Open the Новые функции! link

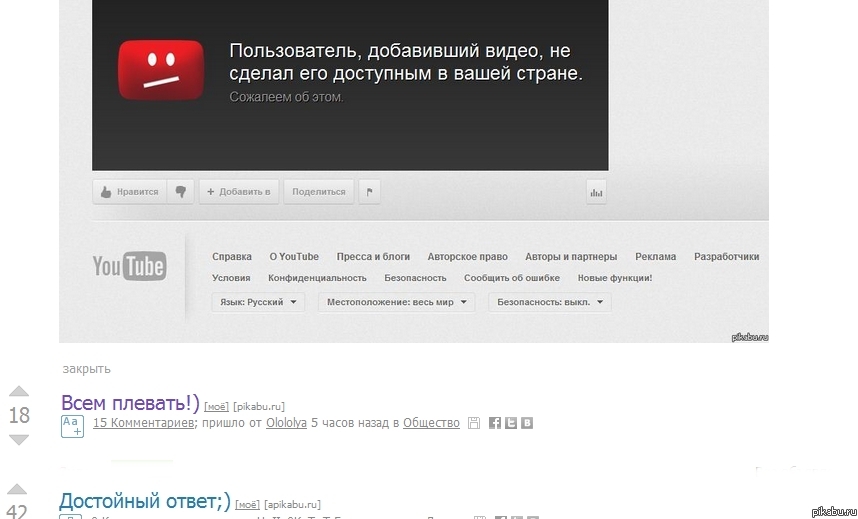coord(615,278)
